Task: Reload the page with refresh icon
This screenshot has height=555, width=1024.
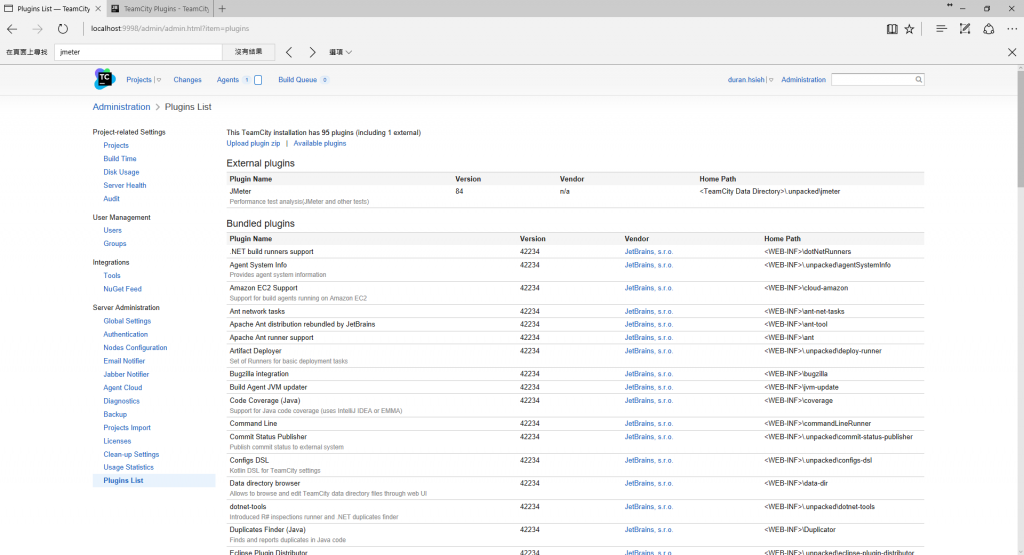Action: pyautogui.click(x=63, y=29)
